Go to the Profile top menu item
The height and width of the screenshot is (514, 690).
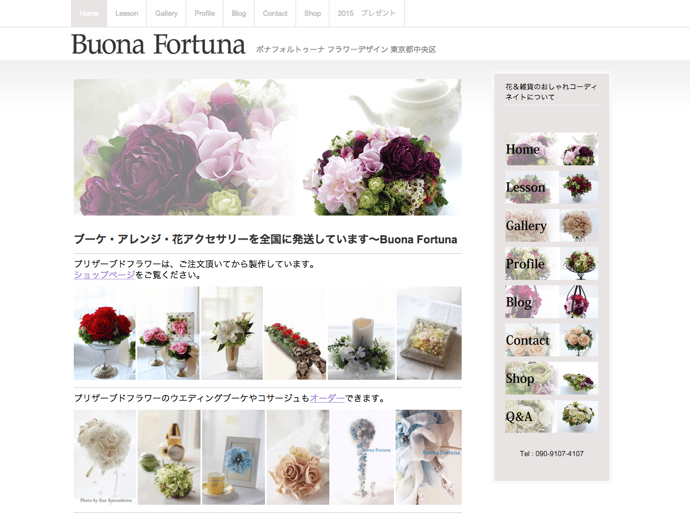[205, 13]
